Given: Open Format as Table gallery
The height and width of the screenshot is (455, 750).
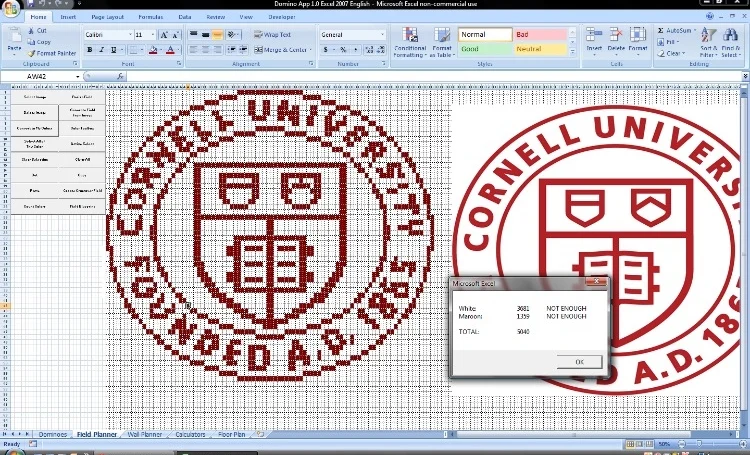Looking at the screenshot, I should click(x=441, y=43).
